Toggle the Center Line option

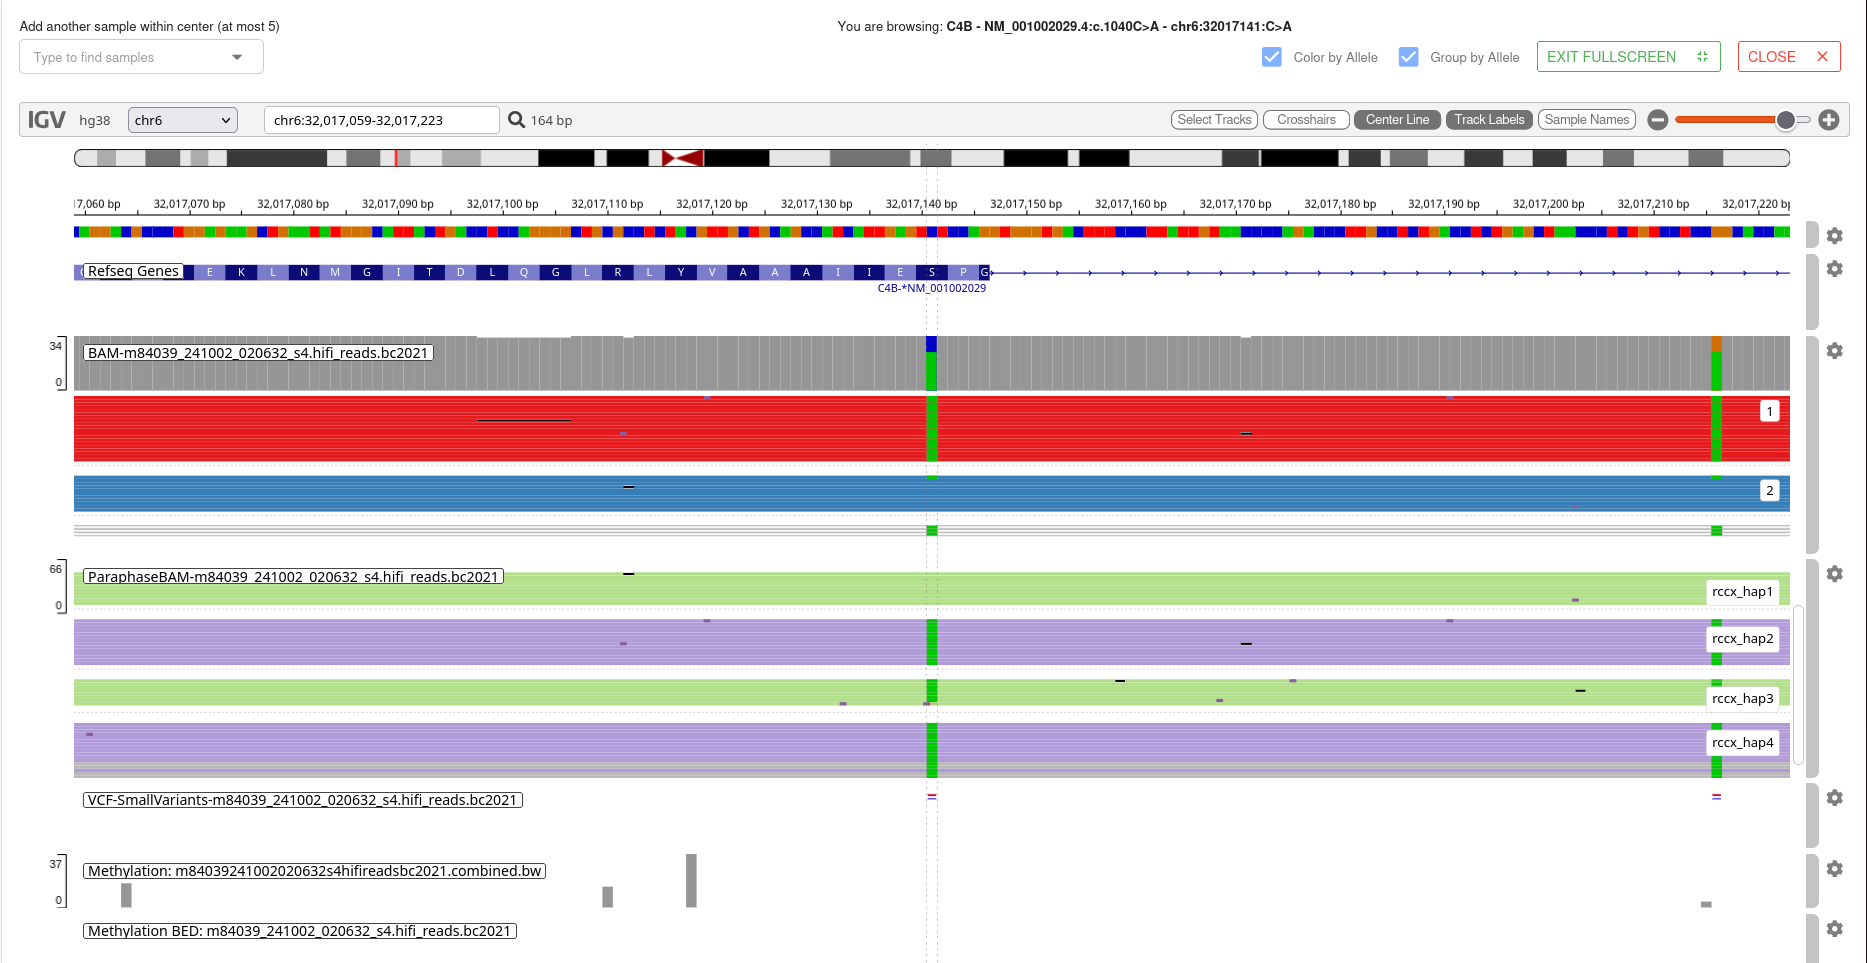(1397, 120)
